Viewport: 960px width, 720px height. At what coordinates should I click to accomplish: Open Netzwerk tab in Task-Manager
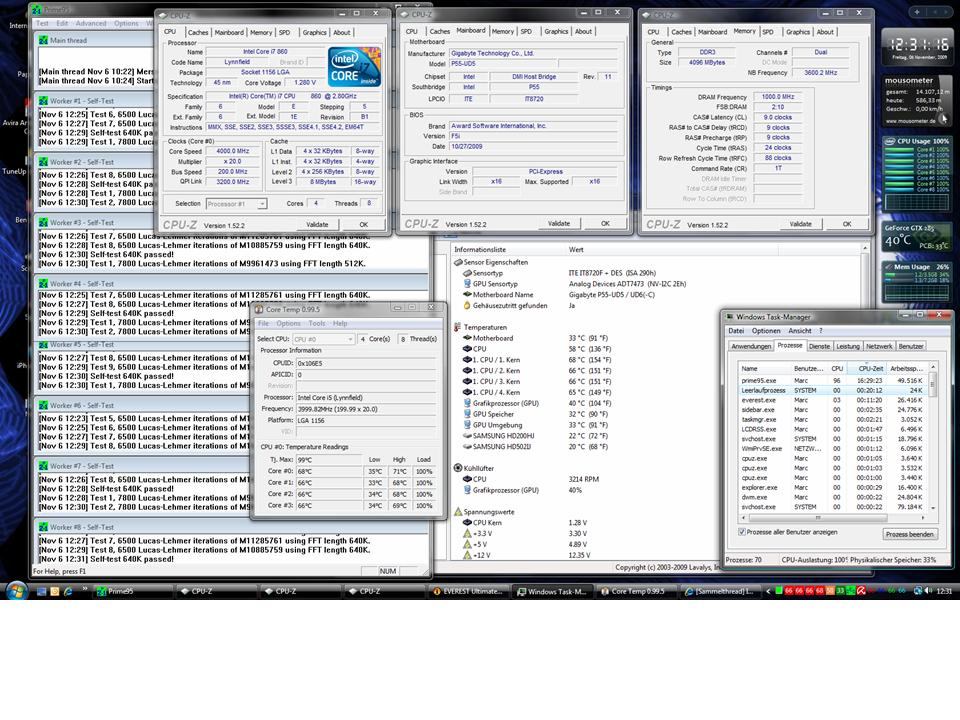879,346
